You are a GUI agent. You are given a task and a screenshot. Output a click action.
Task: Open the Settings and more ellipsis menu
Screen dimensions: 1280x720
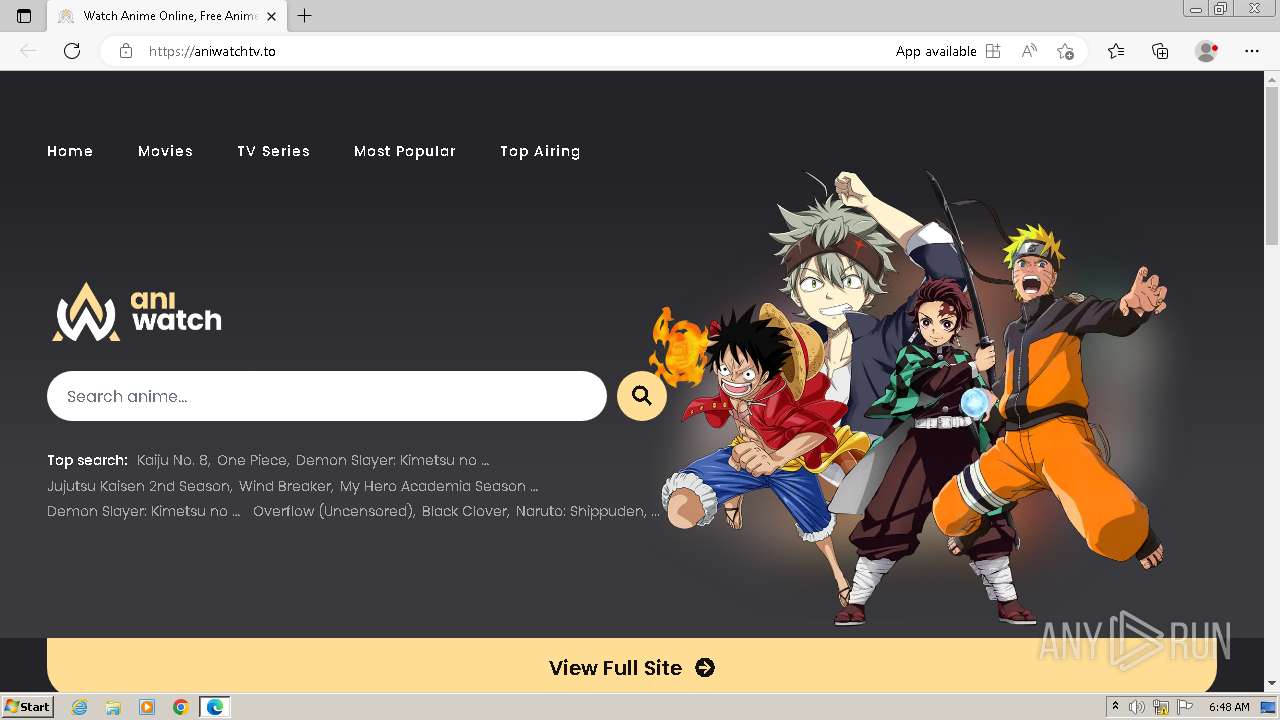pos(1252,51)
